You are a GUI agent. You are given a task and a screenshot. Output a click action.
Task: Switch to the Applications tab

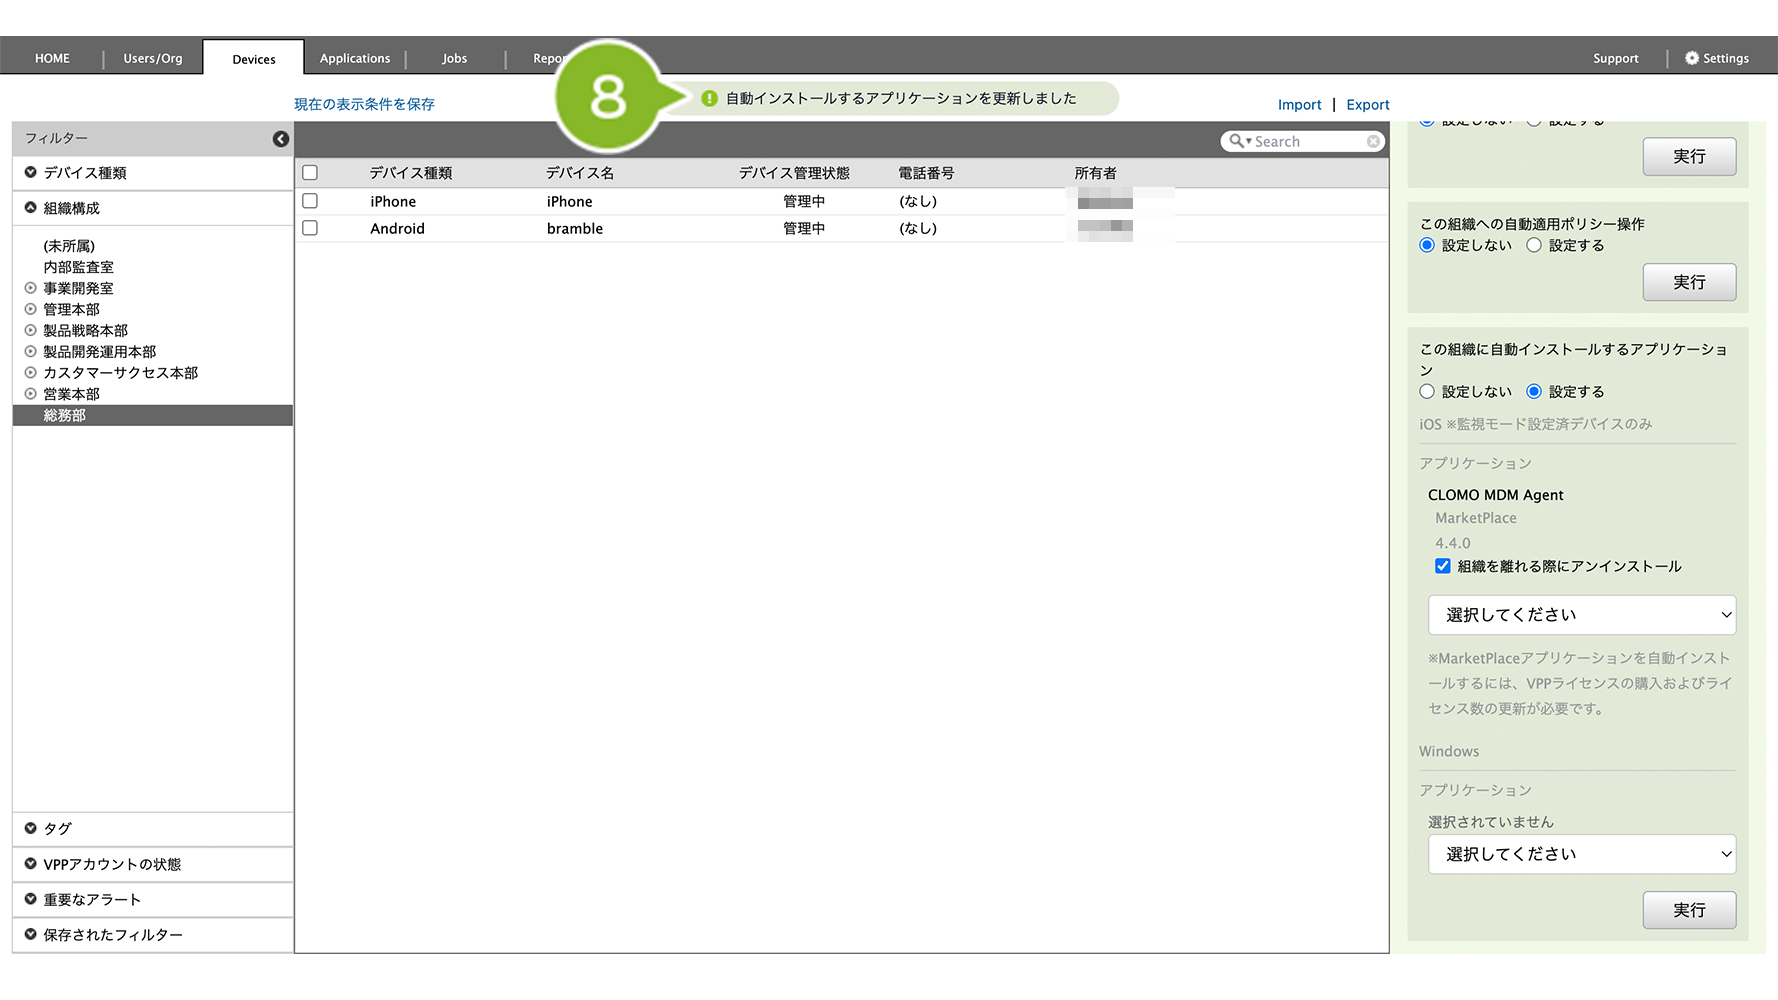point(354,58)
